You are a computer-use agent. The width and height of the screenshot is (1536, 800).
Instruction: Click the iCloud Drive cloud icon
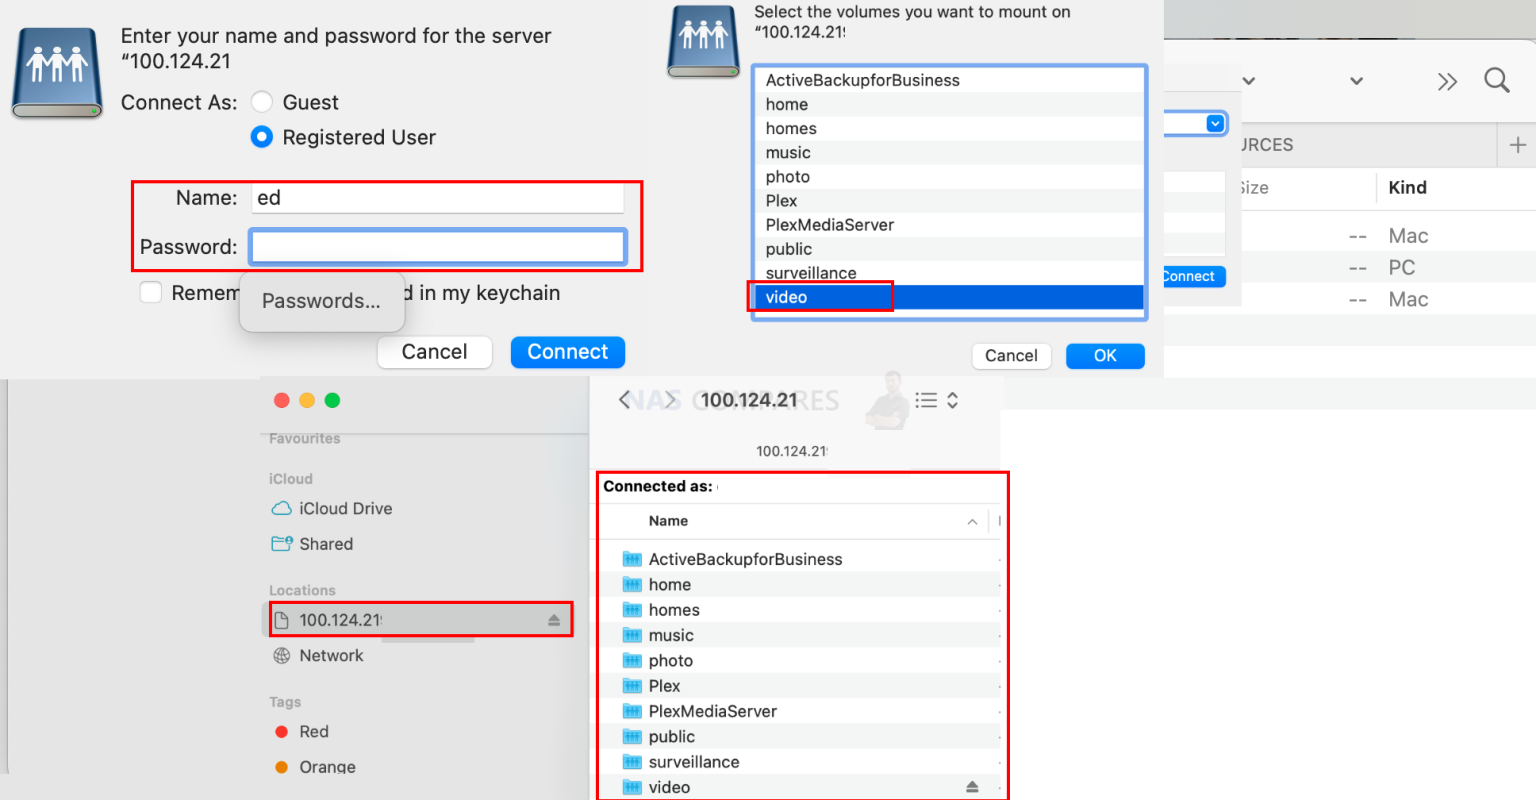281,508
